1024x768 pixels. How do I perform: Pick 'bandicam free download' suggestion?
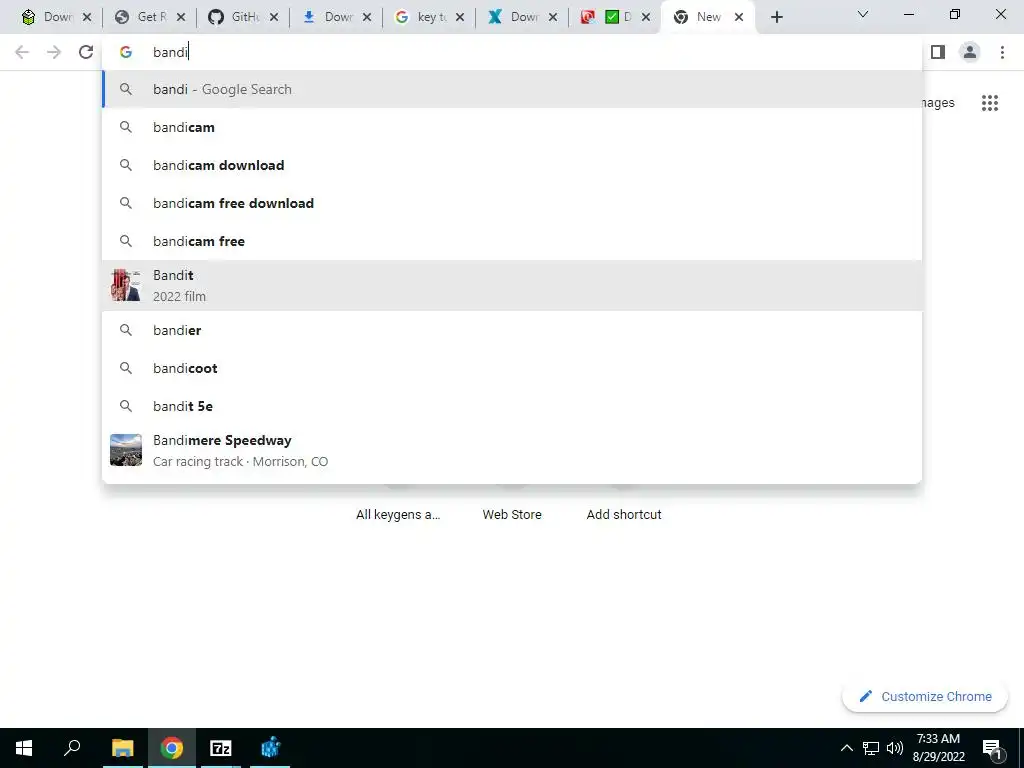pyautogui.click(x=512, y=203)
